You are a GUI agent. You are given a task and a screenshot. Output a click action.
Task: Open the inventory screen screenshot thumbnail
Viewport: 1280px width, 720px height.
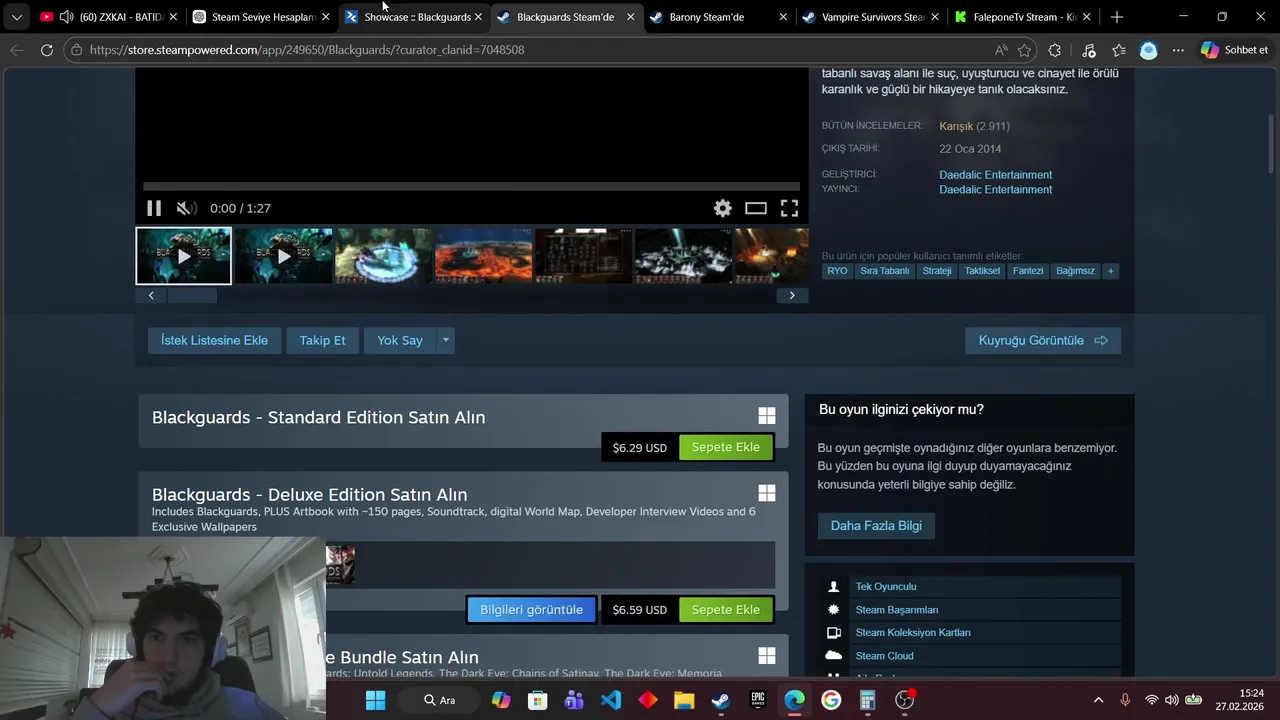point(584,256)
